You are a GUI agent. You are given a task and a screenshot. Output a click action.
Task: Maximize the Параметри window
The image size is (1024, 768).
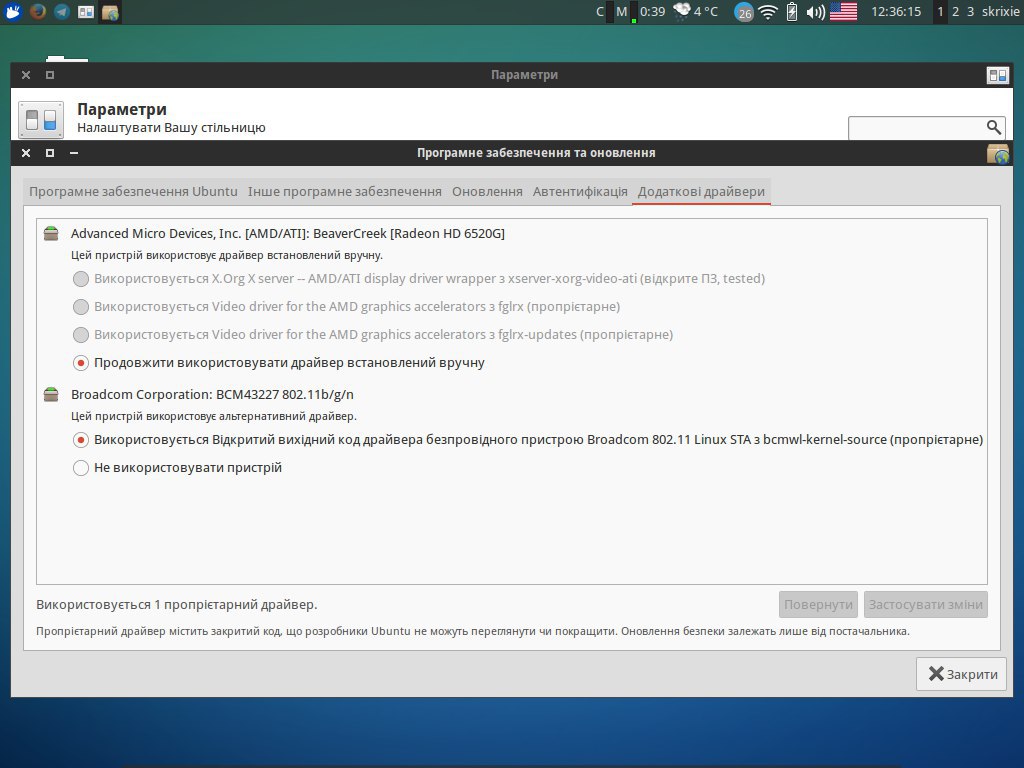(50, 75)
